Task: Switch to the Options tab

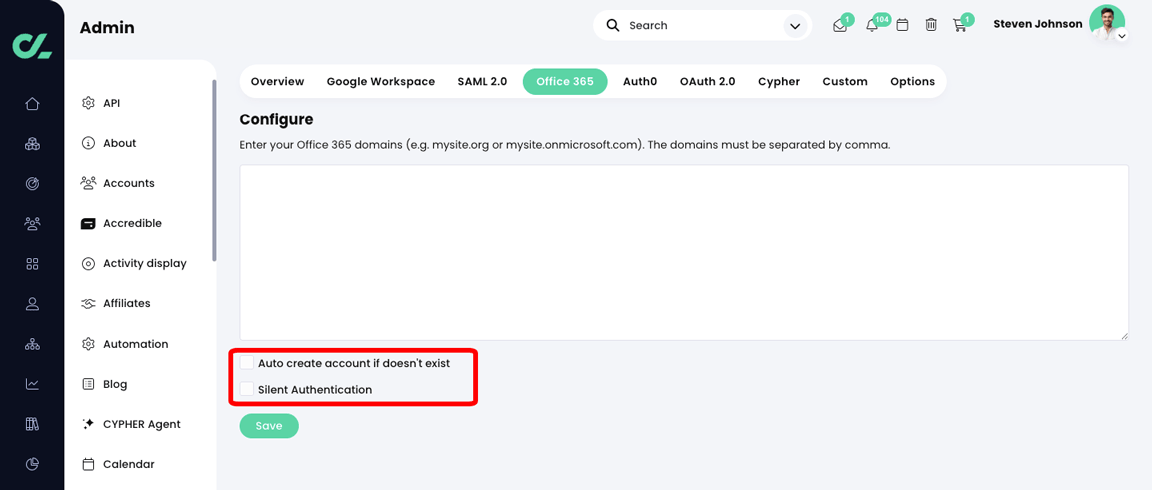Action: [912, 82]
